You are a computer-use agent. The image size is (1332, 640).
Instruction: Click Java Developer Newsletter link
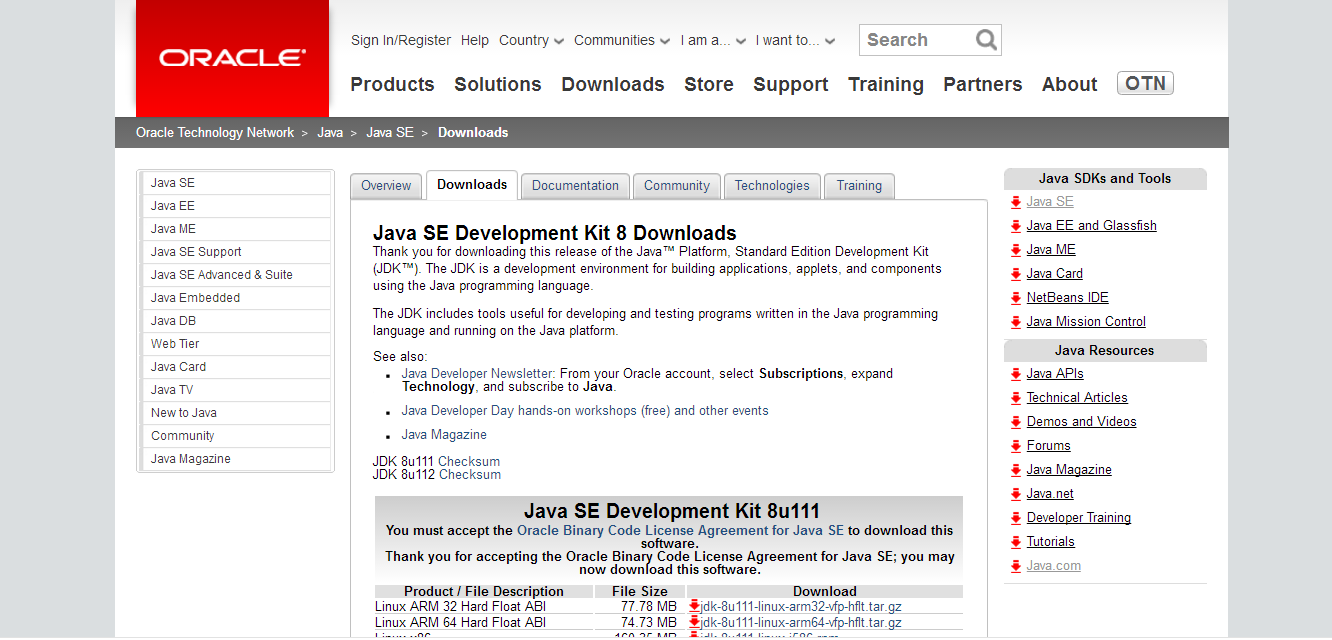point(478,374)
